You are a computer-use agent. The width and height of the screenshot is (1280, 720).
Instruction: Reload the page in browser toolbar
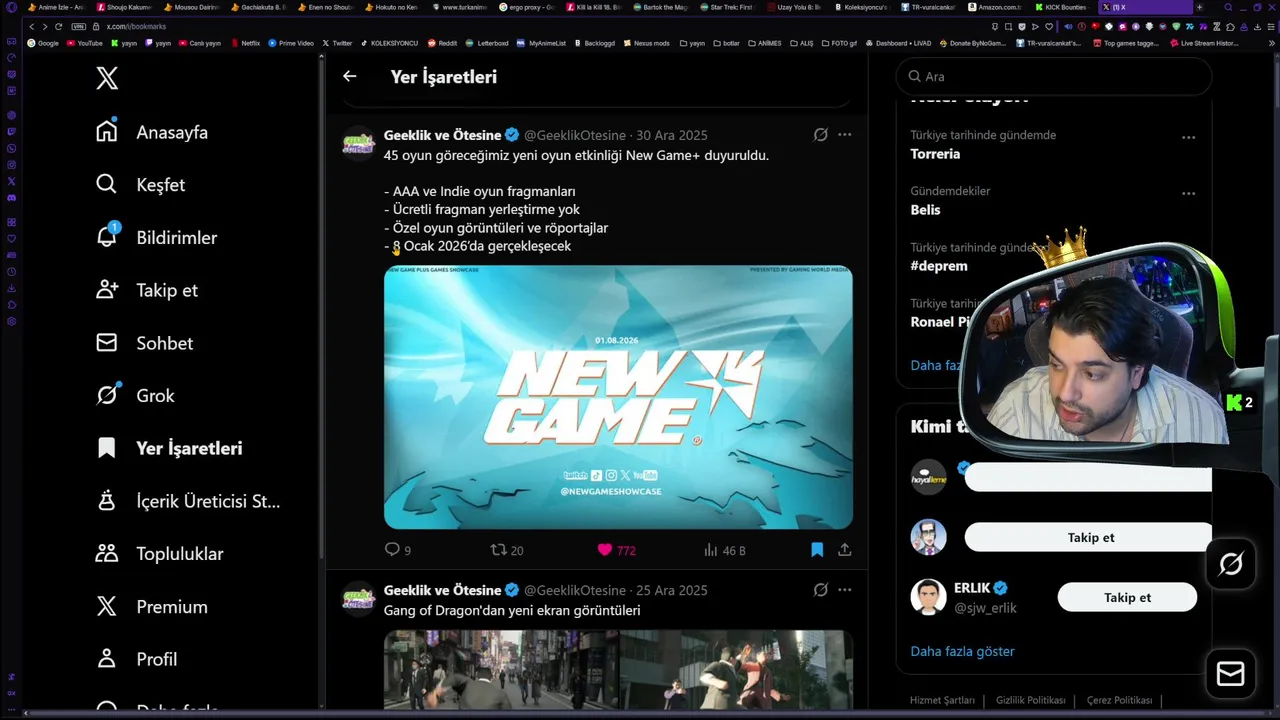58,26
